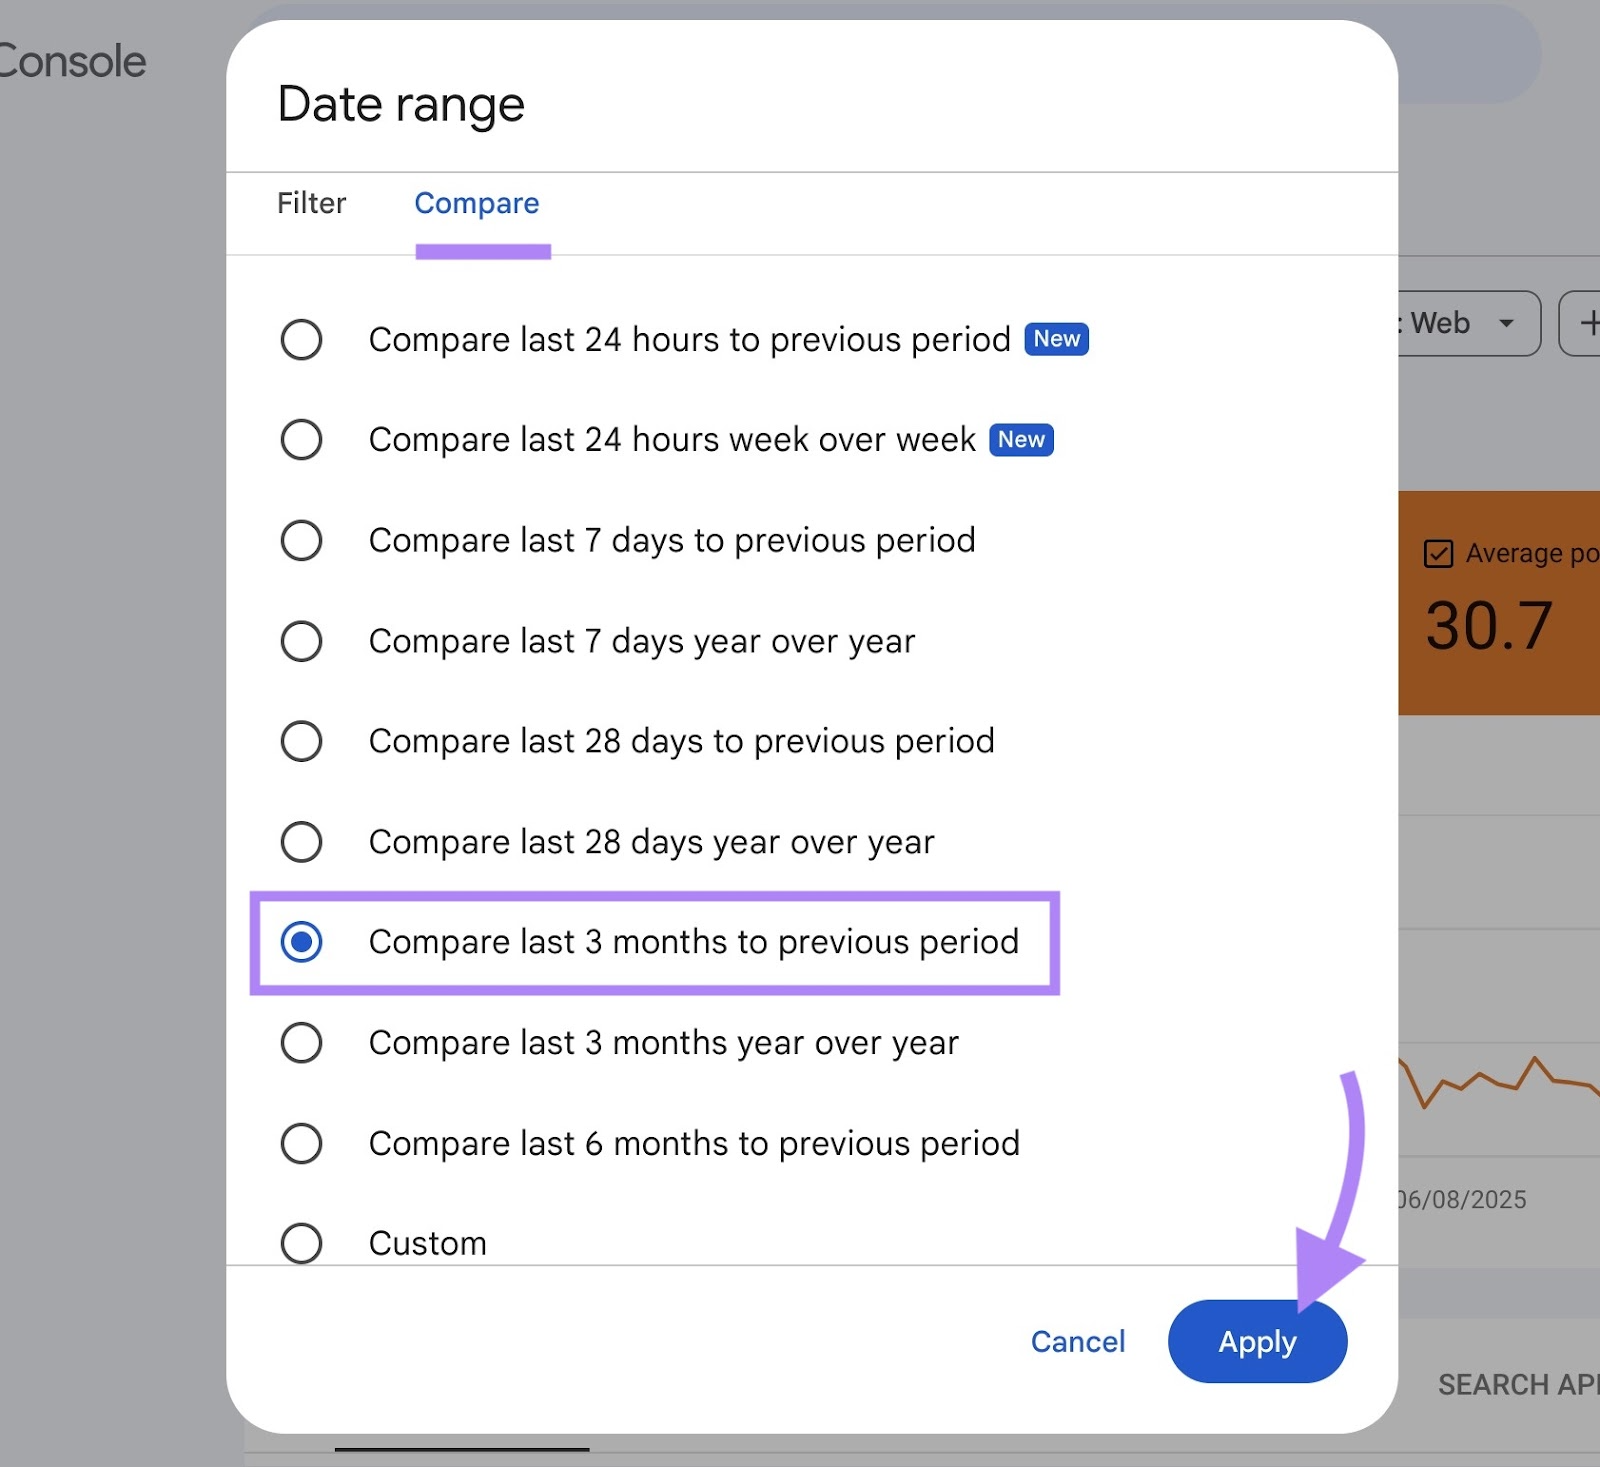Click the selected 3 months comparison radio
The height and width of the screenshot is (1467, 1600).
[302, 941]
